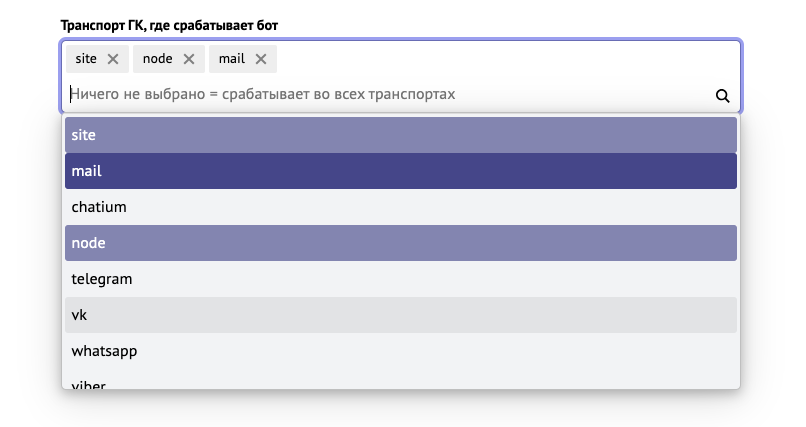The height and width of the screenshot is (427, 806).
Task: Click the site tag chip label
Action: coord(86,59)
